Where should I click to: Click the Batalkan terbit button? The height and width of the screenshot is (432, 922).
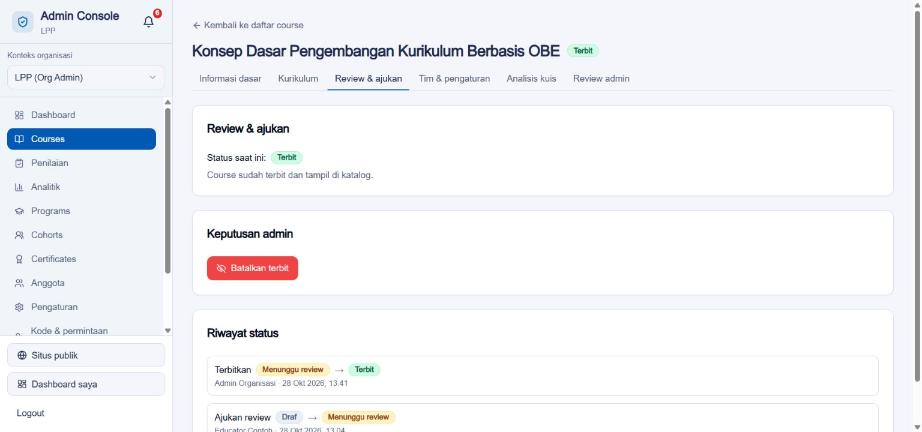252,268
